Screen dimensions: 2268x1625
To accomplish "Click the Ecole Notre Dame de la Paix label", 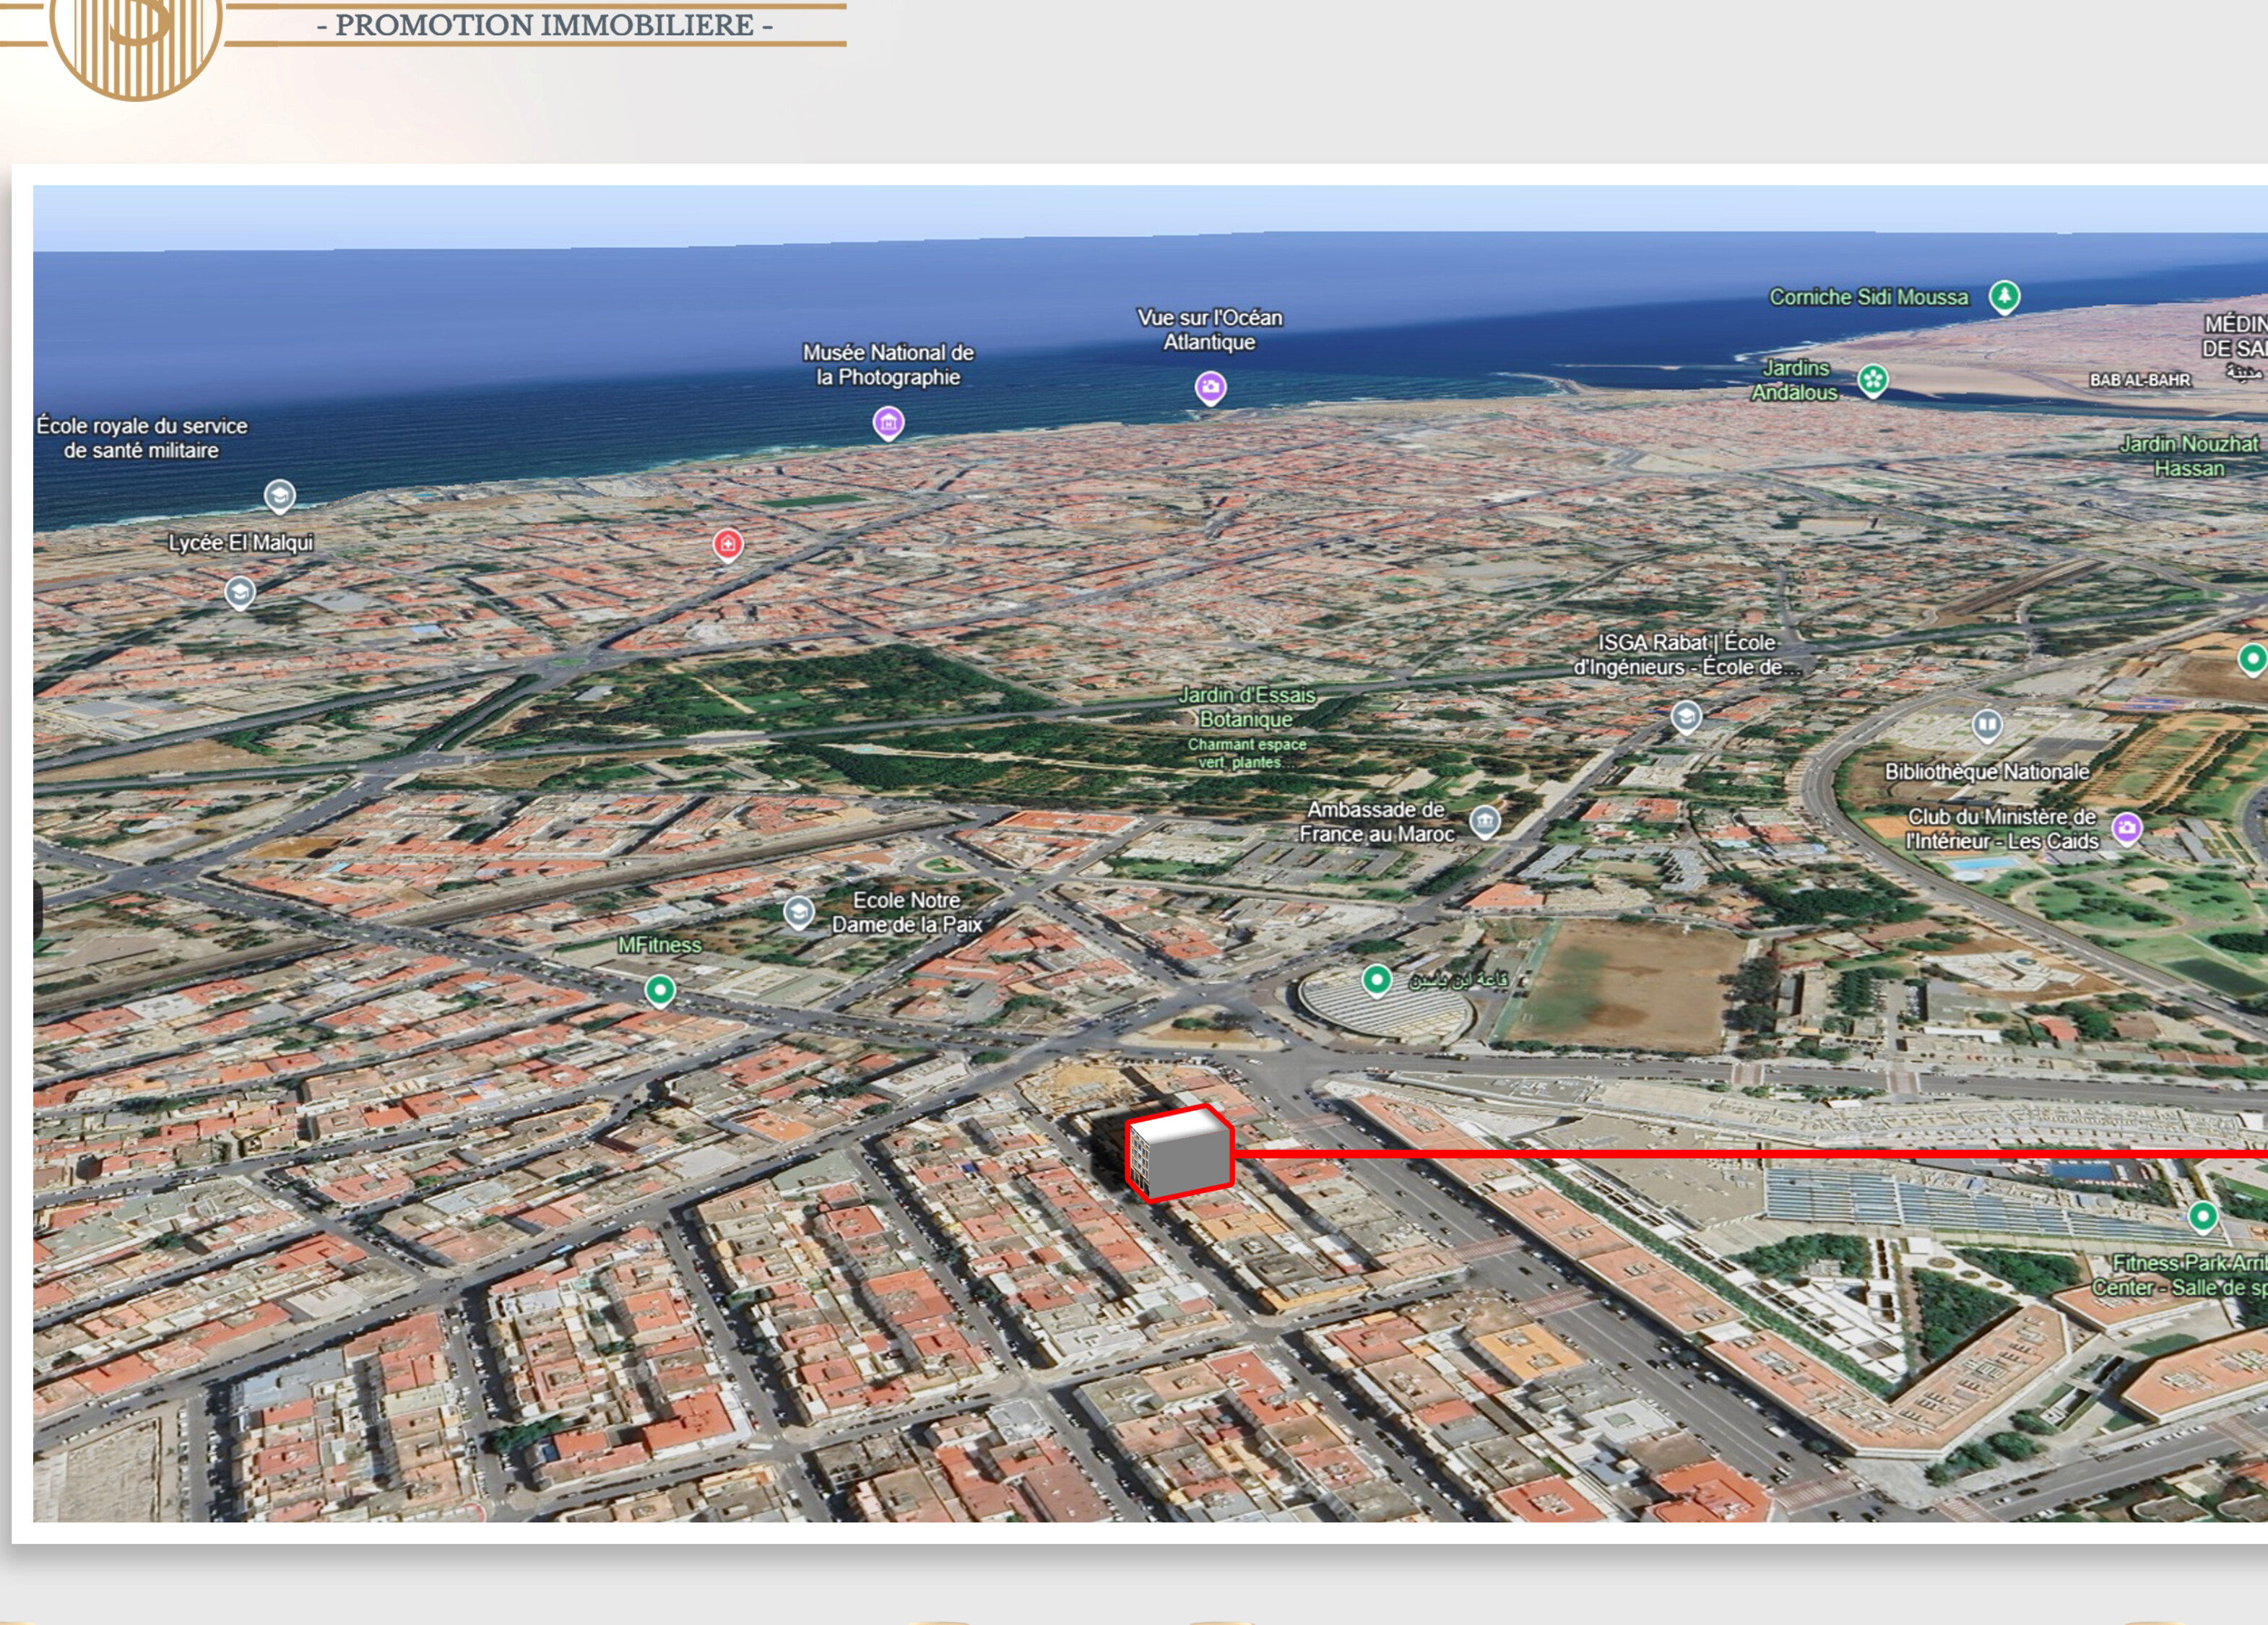I will [906, 912].
